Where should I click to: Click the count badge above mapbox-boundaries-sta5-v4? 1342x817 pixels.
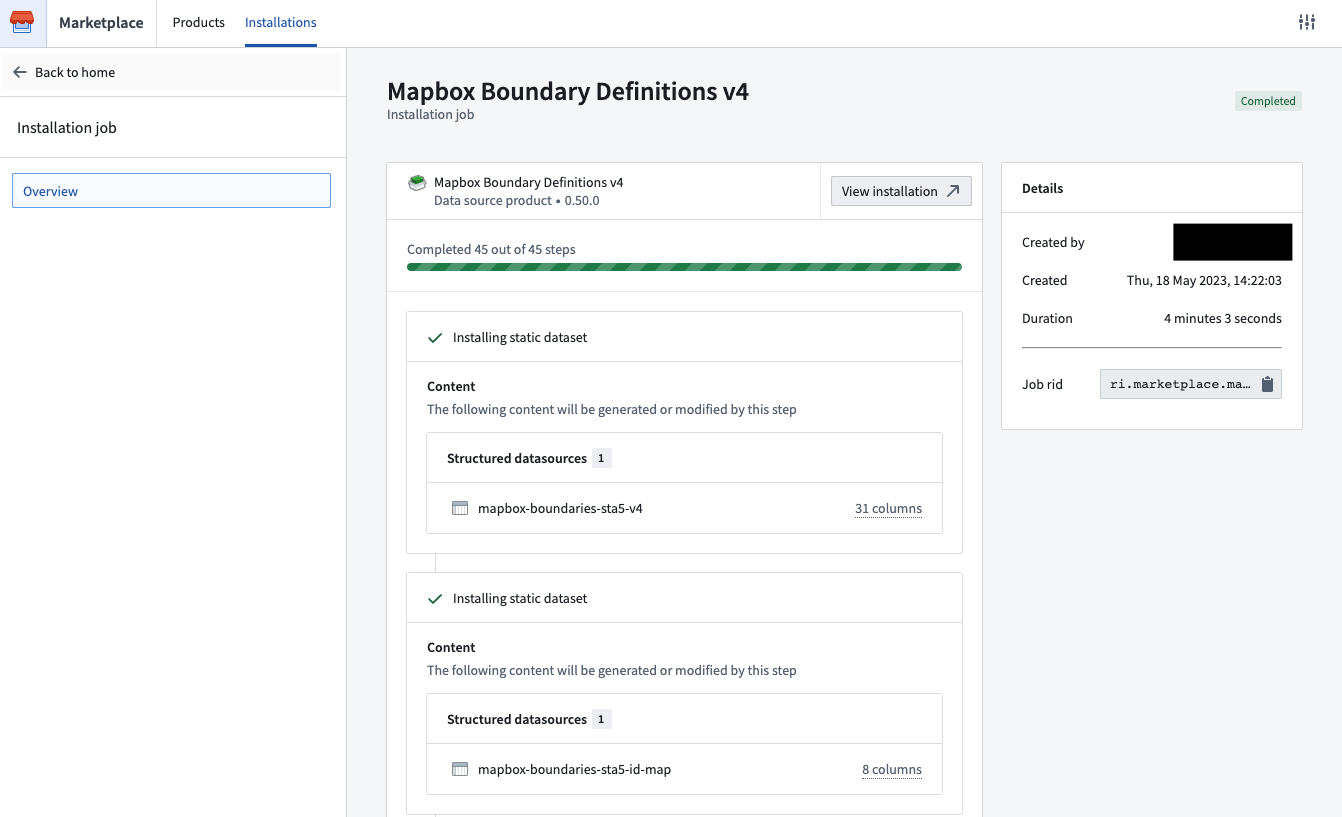601,458
